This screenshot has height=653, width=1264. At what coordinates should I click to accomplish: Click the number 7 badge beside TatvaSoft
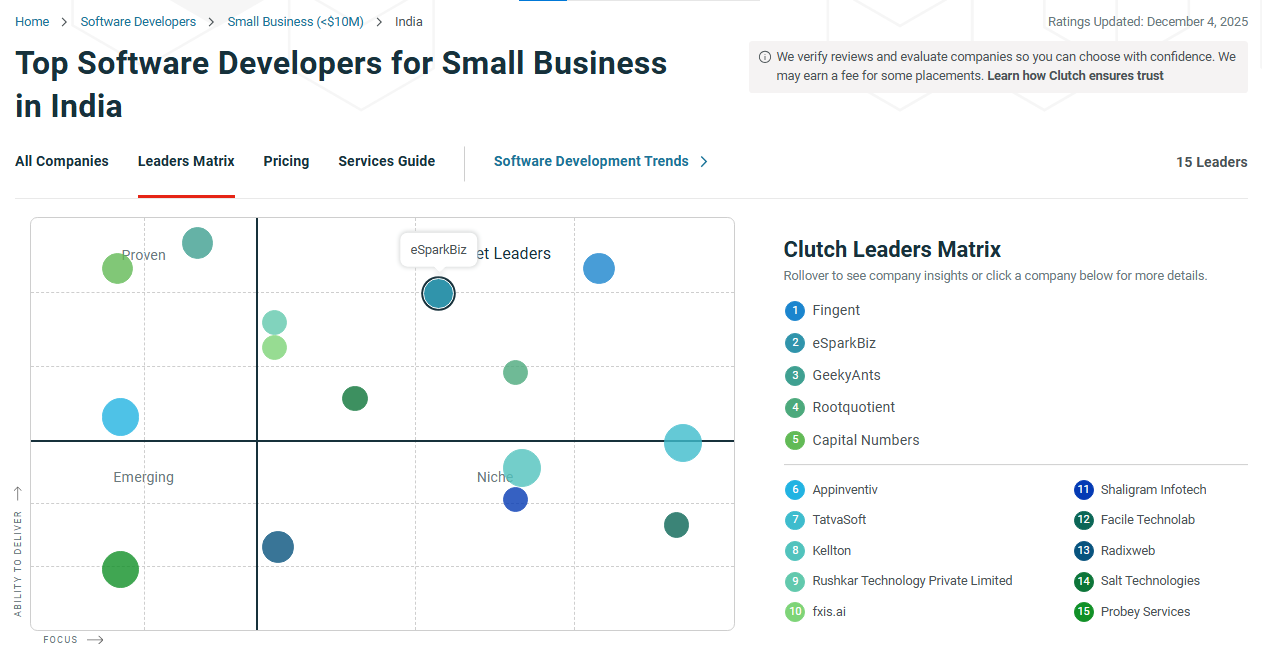[x=795, y=520]
